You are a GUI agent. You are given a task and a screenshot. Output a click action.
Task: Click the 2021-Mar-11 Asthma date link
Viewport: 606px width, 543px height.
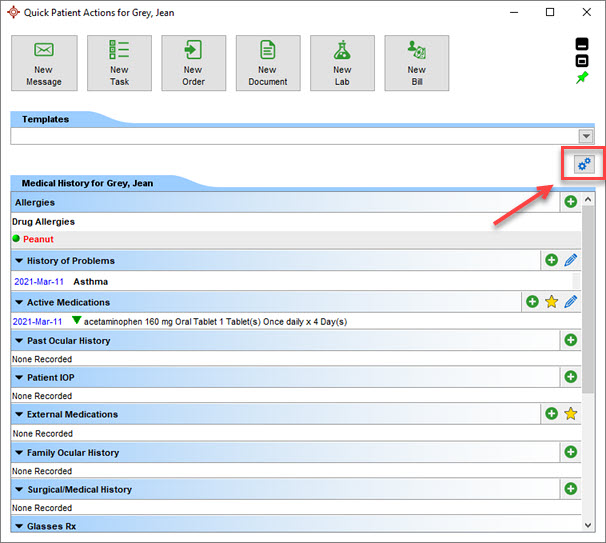[37, 281]
